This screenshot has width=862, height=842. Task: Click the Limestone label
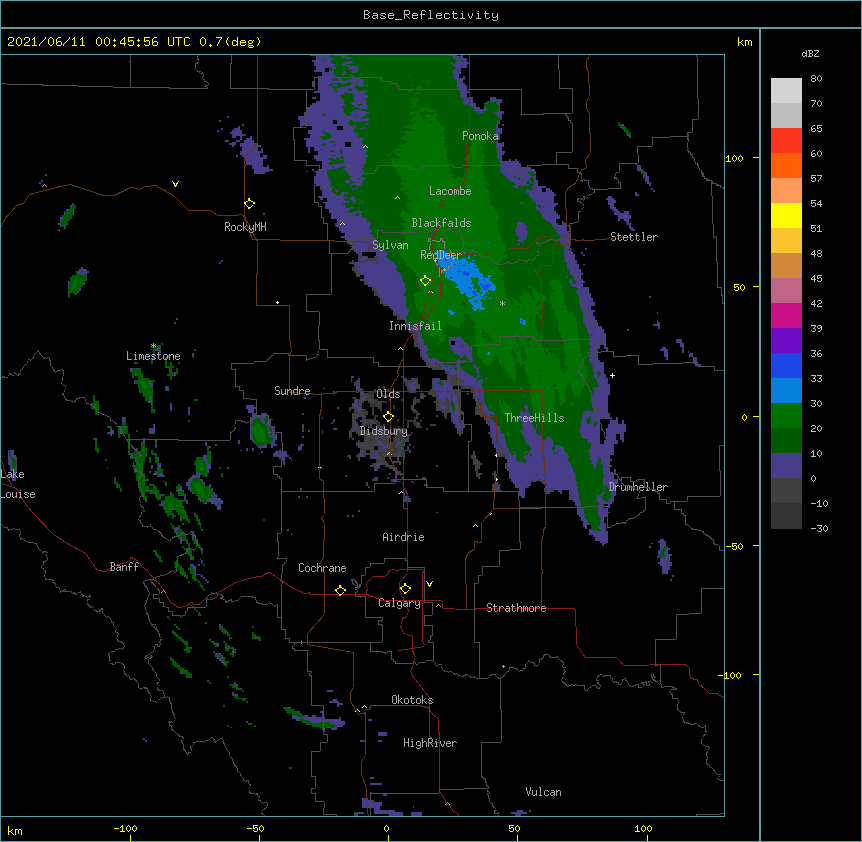(x=153, y=356)
